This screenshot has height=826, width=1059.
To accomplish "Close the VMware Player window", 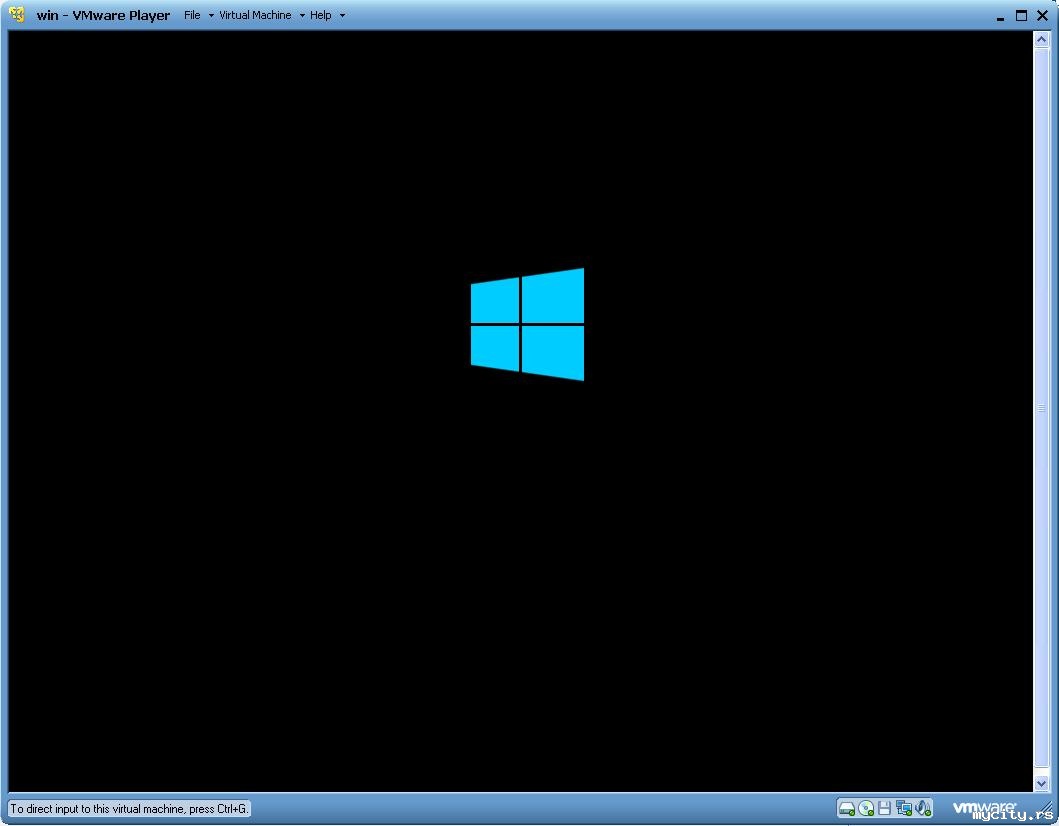I will coord(1042,16).
